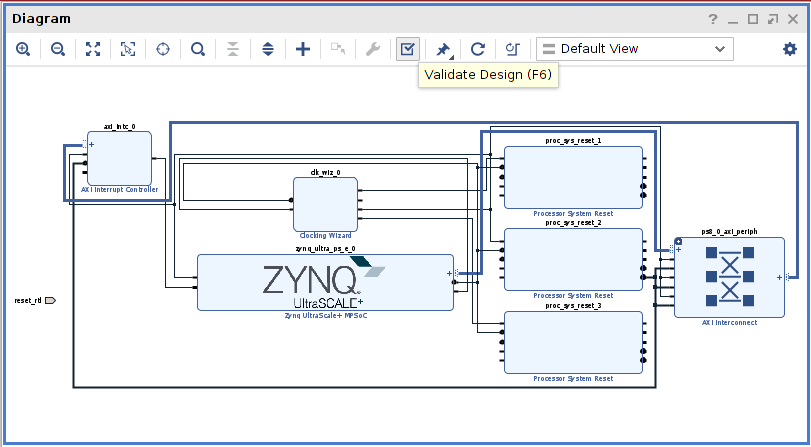Click the Regenerate Layout refresh icon
Viewport: 811px width, 447px height.
tap(478, 49)
